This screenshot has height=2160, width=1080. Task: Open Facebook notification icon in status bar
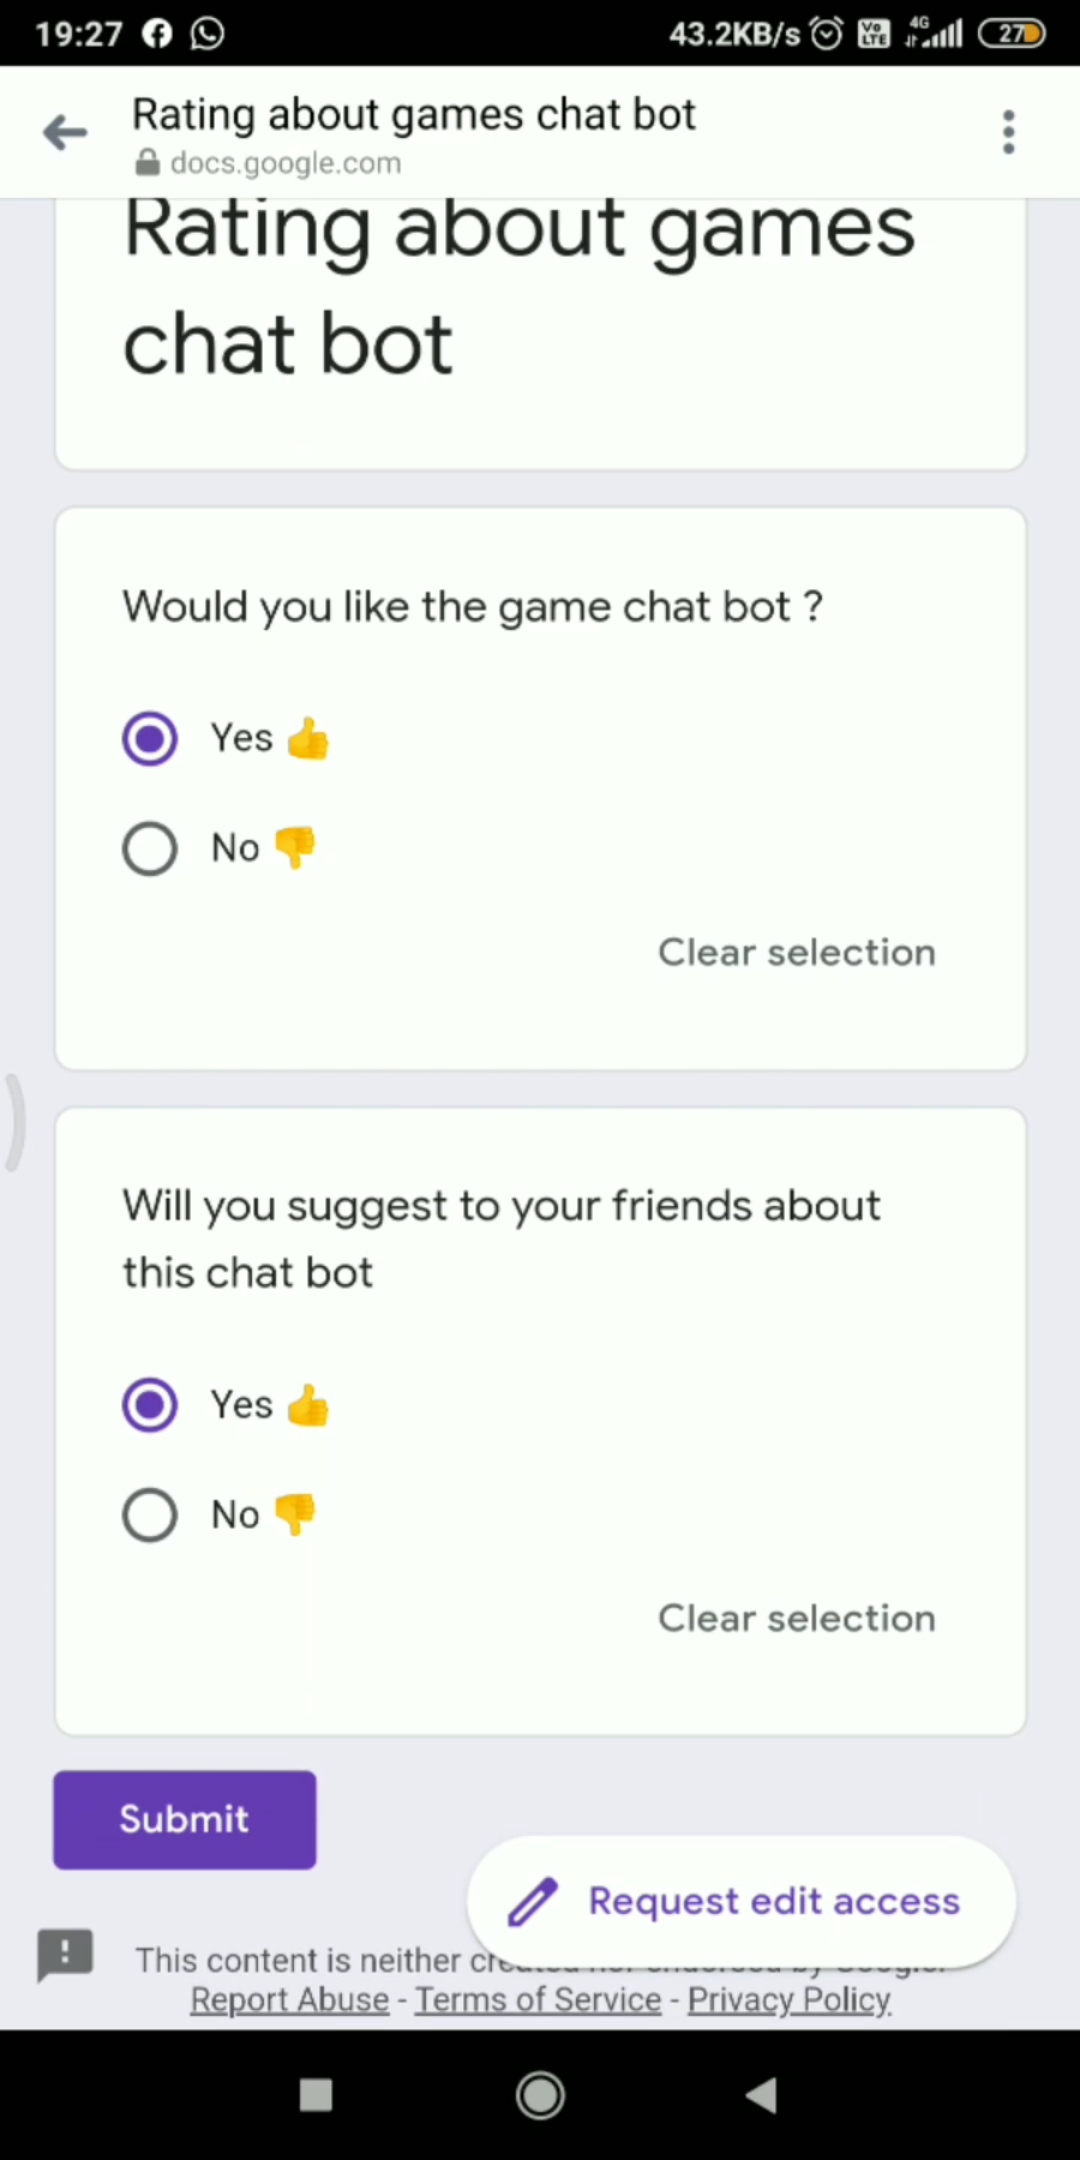[157, 34]
